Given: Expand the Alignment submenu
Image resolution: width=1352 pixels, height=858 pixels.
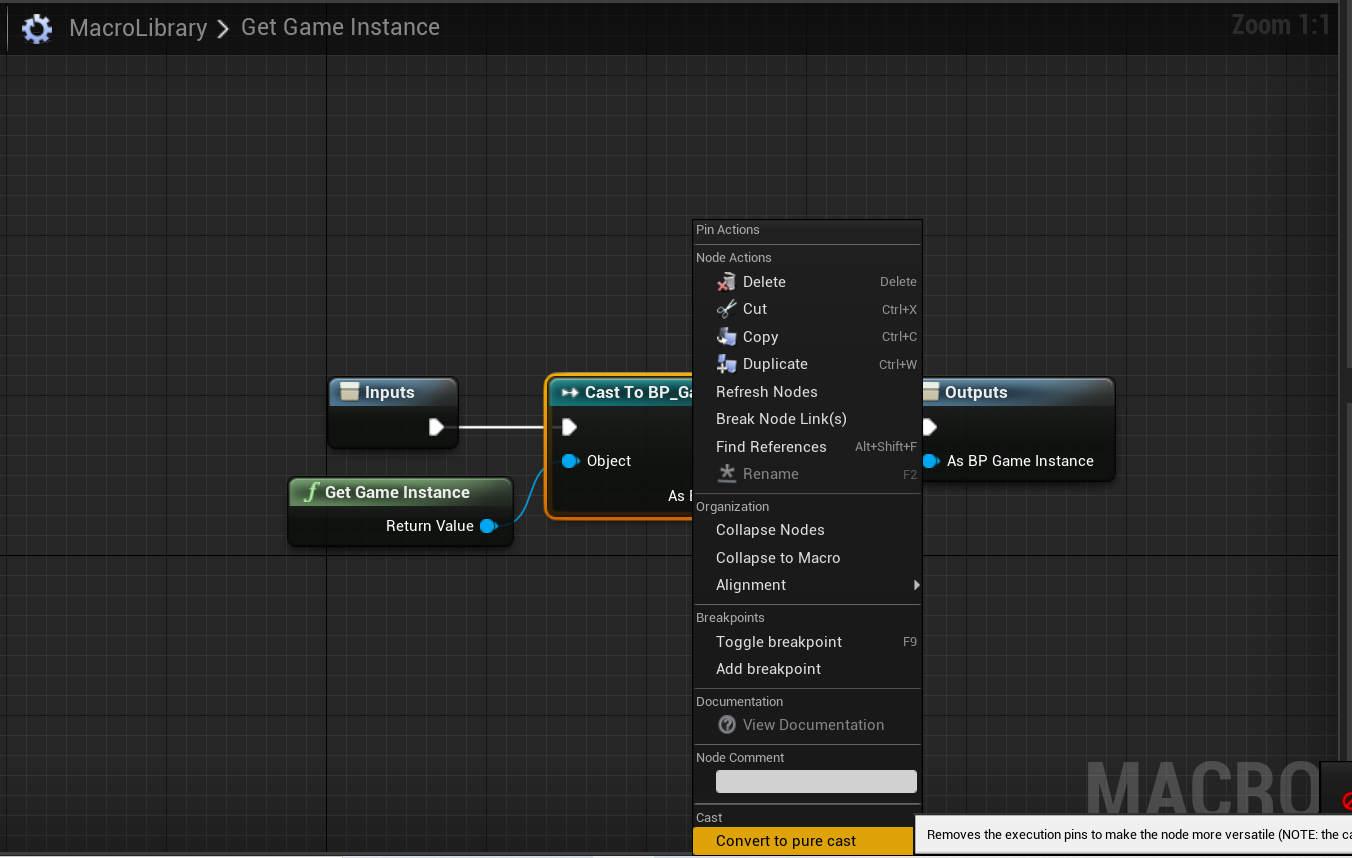Looking at the screenshot, I should pyautogui.click(x=807, y=585).
